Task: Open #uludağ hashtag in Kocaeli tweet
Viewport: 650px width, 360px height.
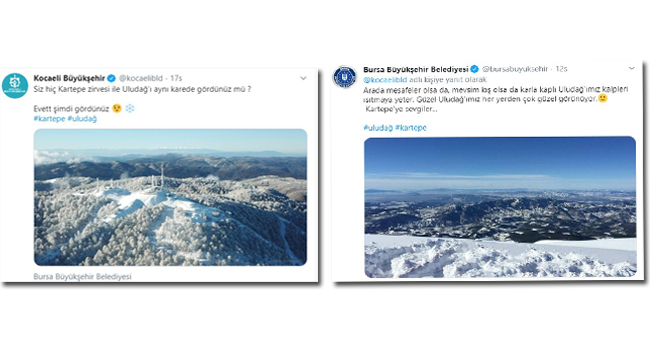Action: tap(82, 119)
